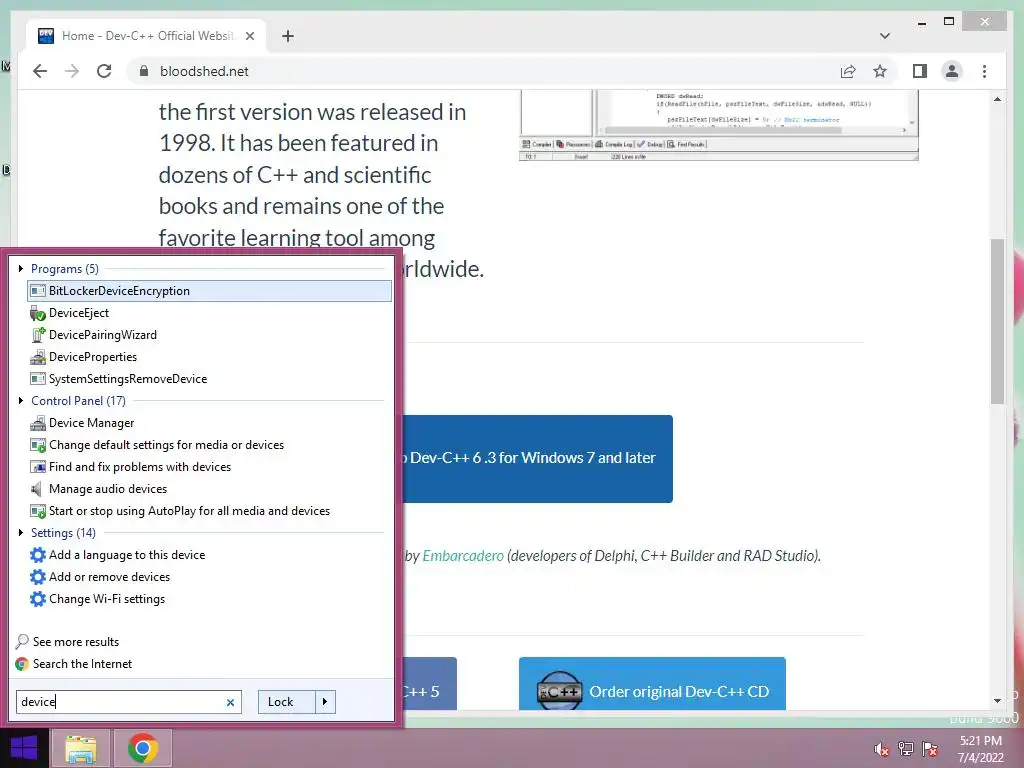Bookmark this page with the star
The image size is (1024, 768).
coord(880,71)
